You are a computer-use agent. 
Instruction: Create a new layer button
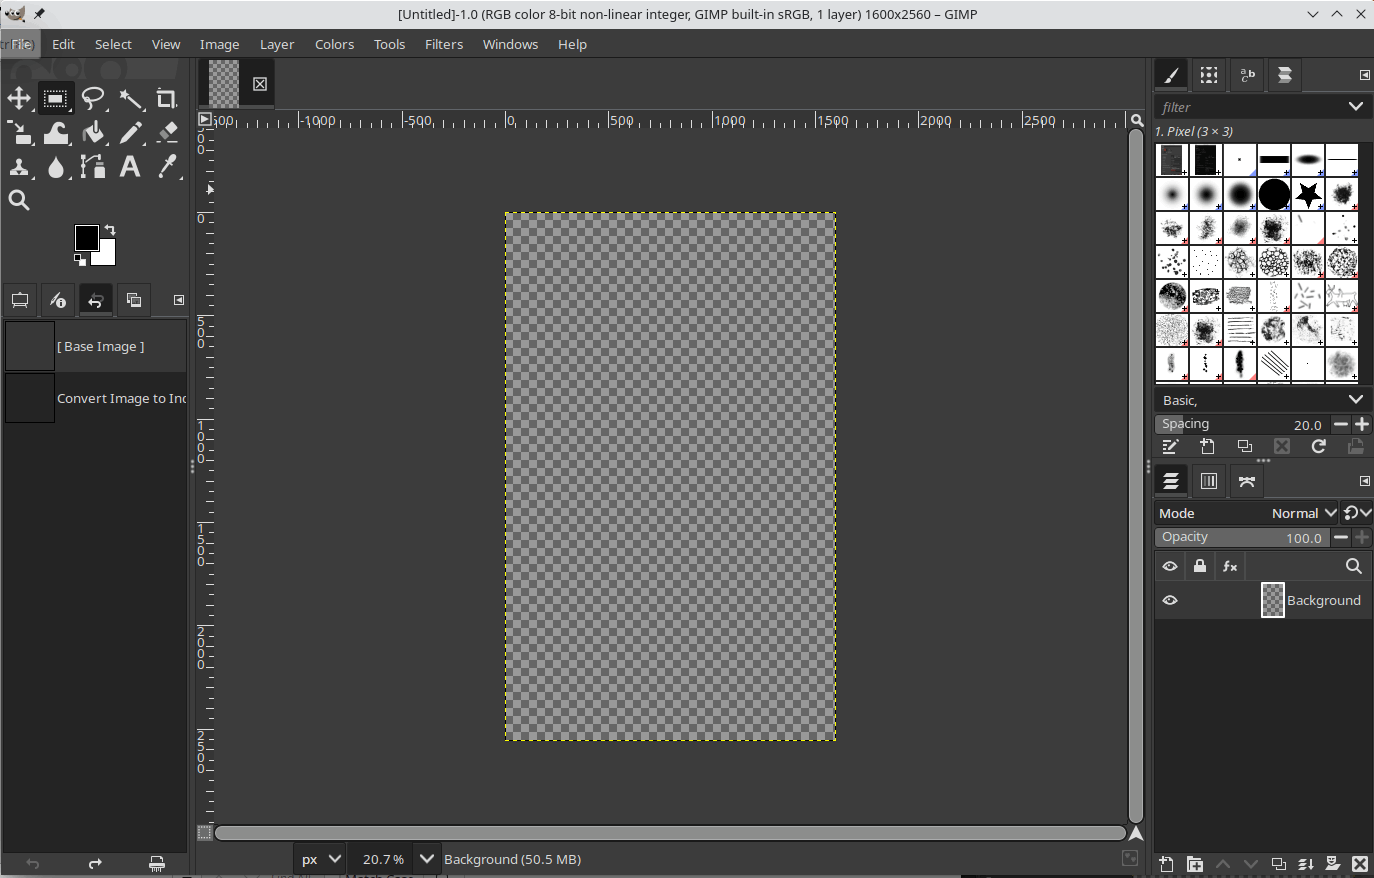pyautogui.click(x=1166, y=864)
